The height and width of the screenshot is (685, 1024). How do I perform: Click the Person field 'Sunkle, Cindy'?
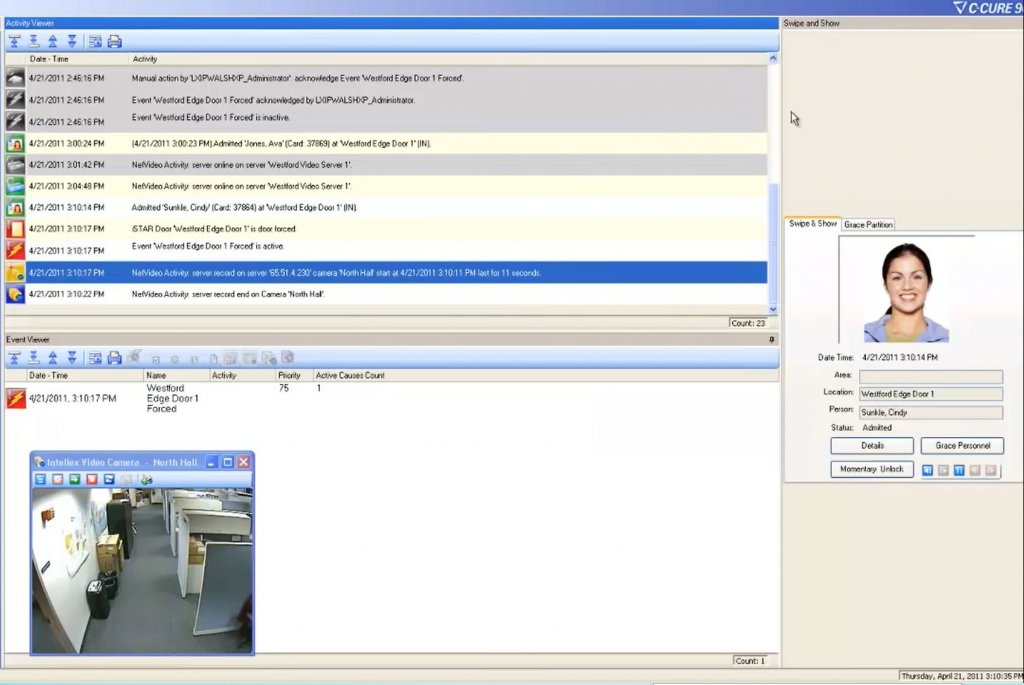931,412
